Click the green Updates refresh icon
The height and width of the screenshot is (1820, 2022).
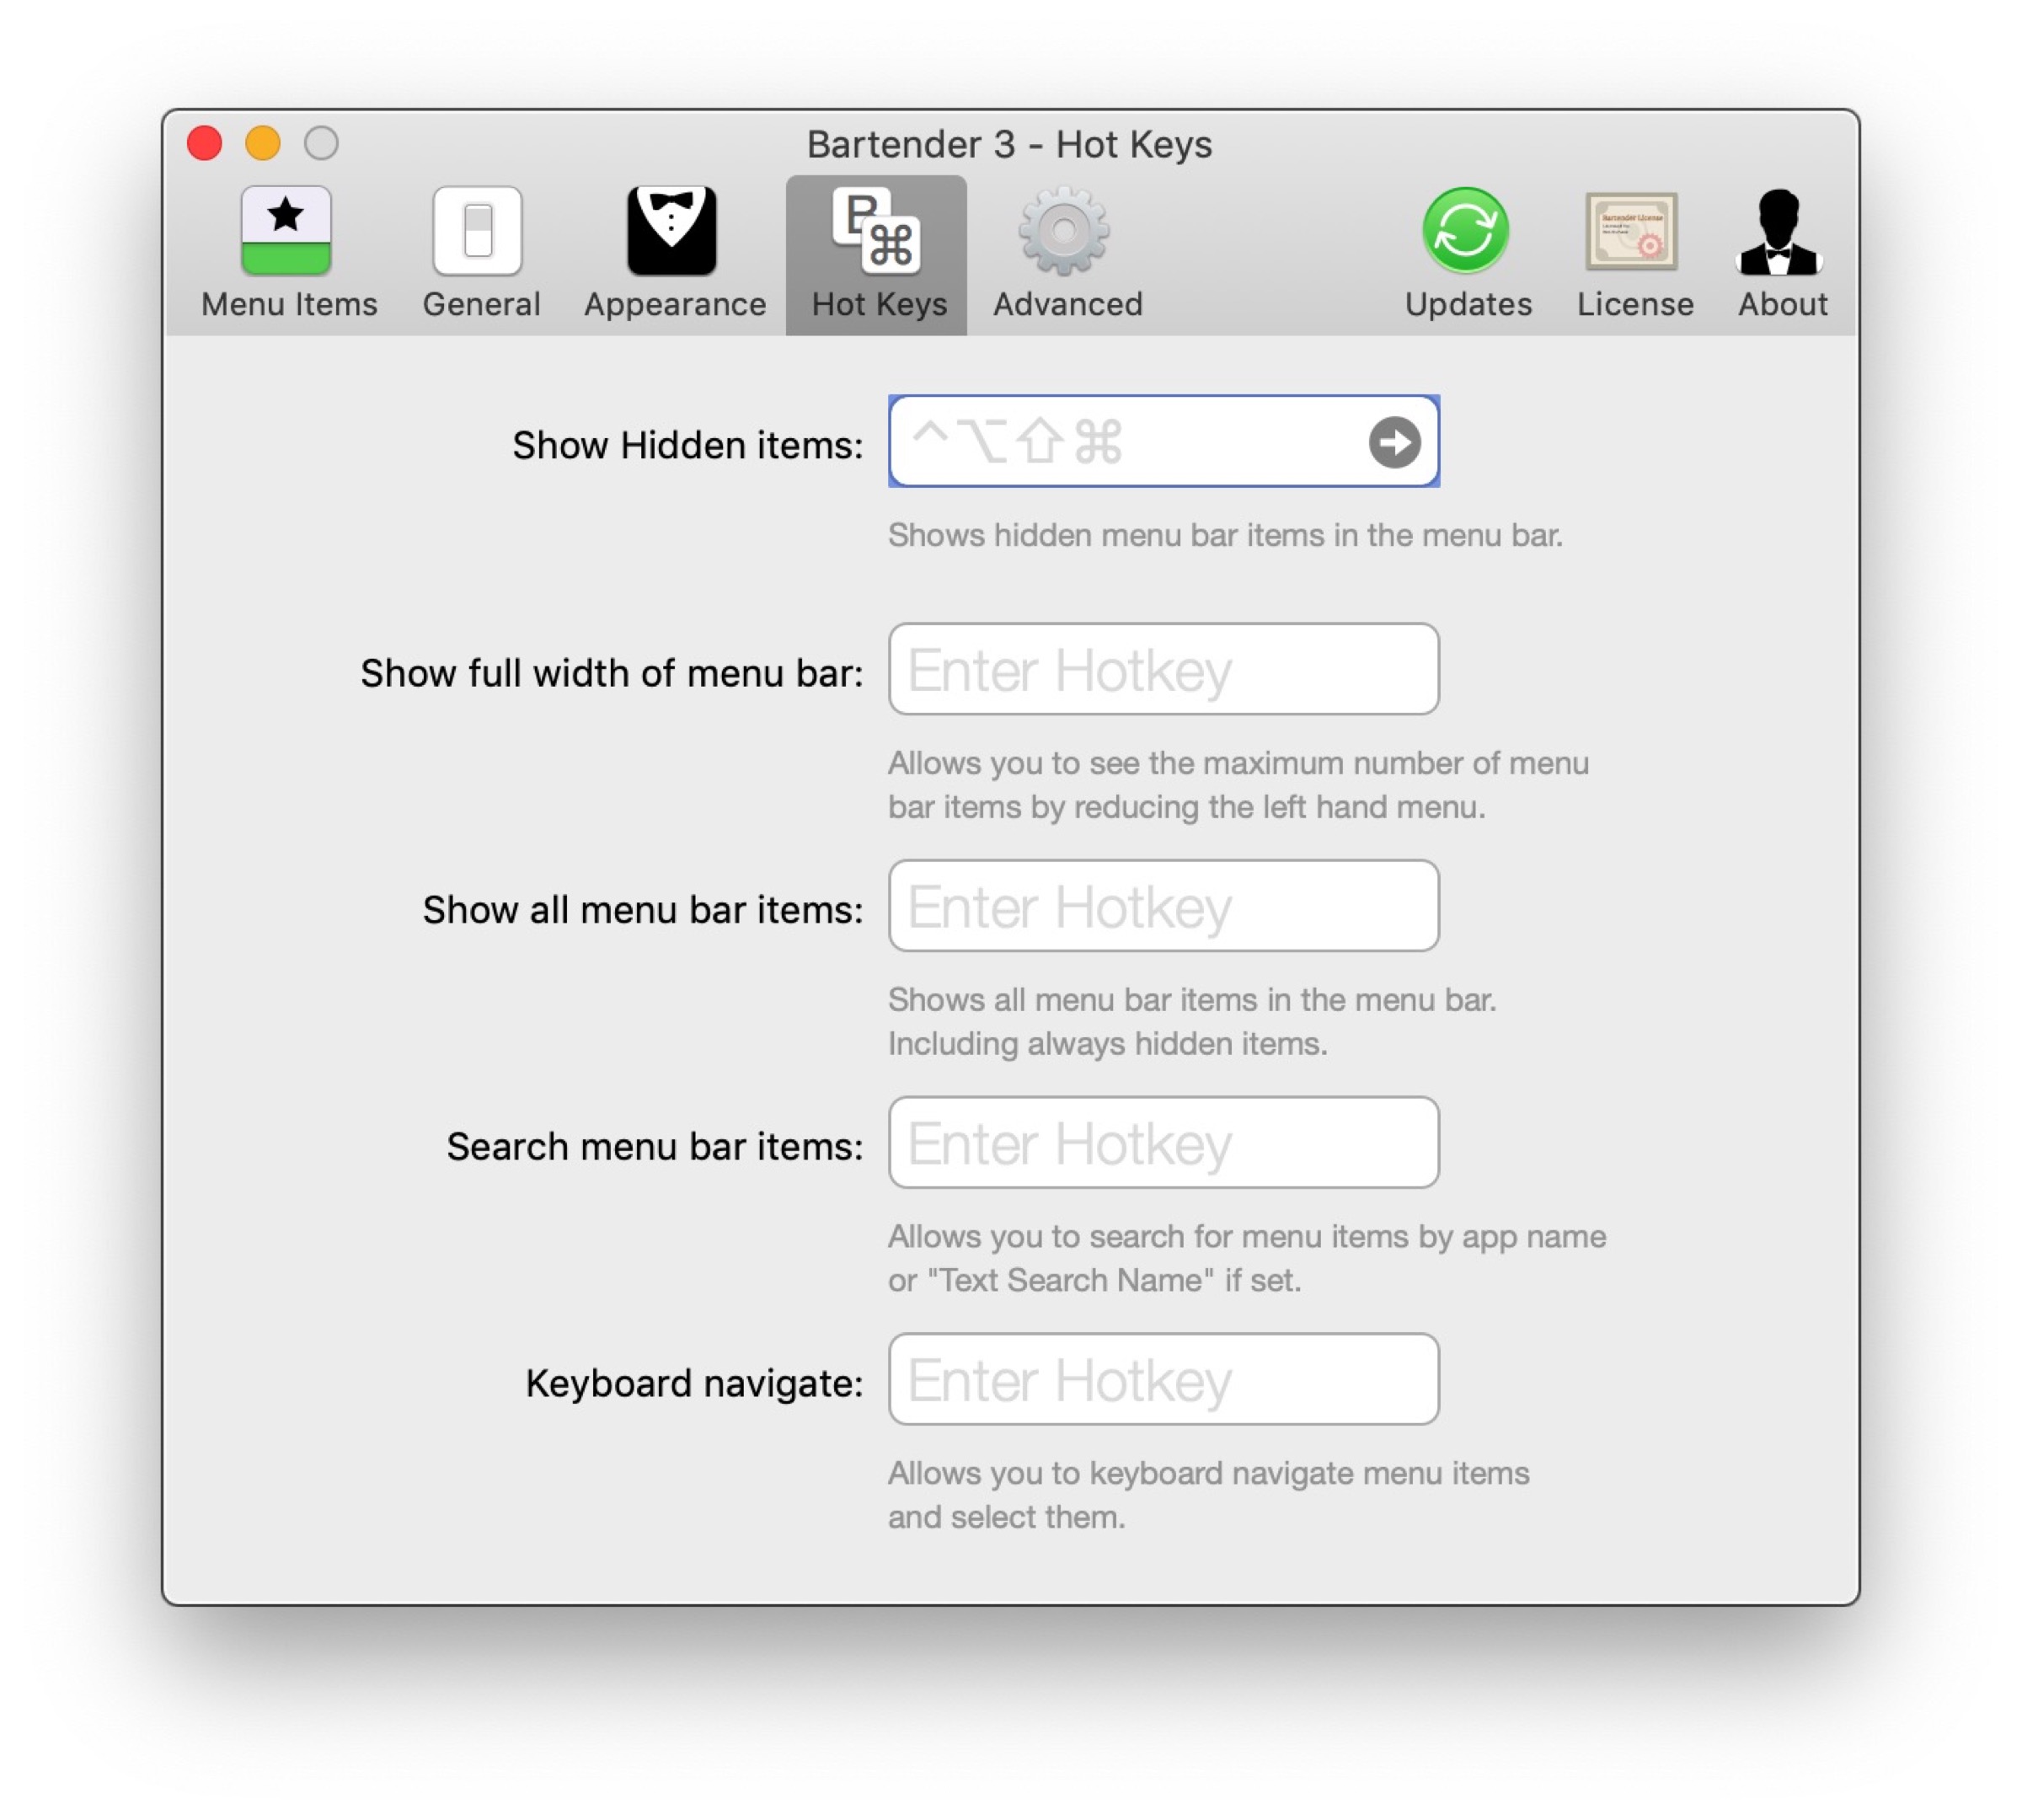[x=1466, y=231]
